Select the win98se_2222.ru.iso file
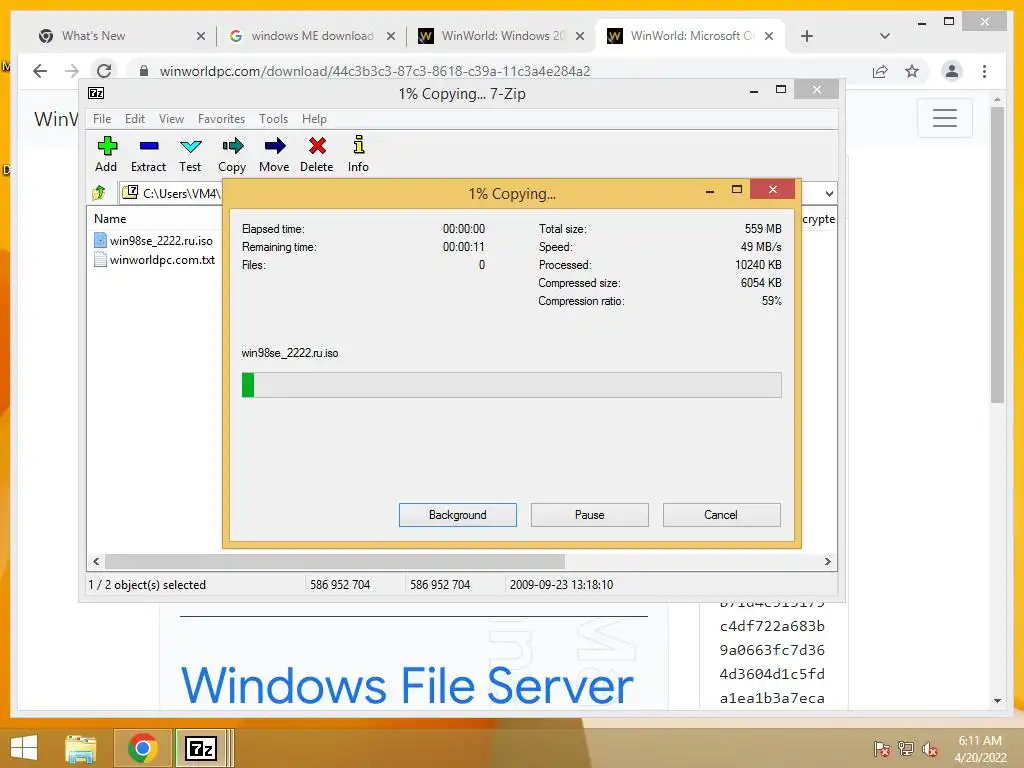The height and width of the screenshot is (768, 1024). pos(154,240)
